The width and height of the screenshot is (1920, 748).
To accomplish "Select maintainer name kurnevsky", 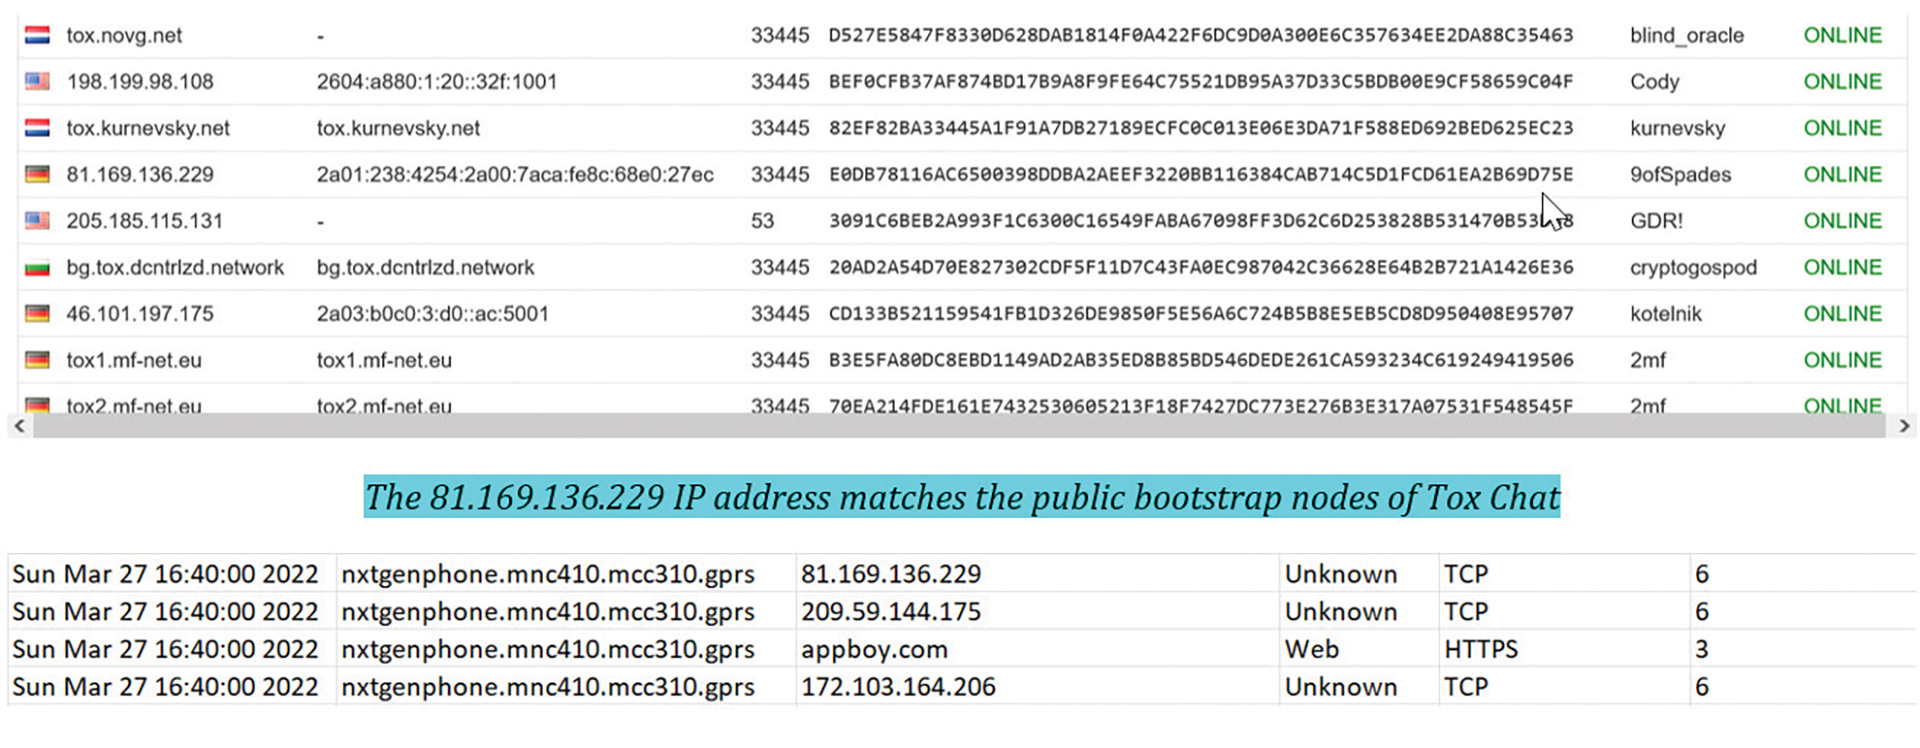I will tap(1678, 128).
